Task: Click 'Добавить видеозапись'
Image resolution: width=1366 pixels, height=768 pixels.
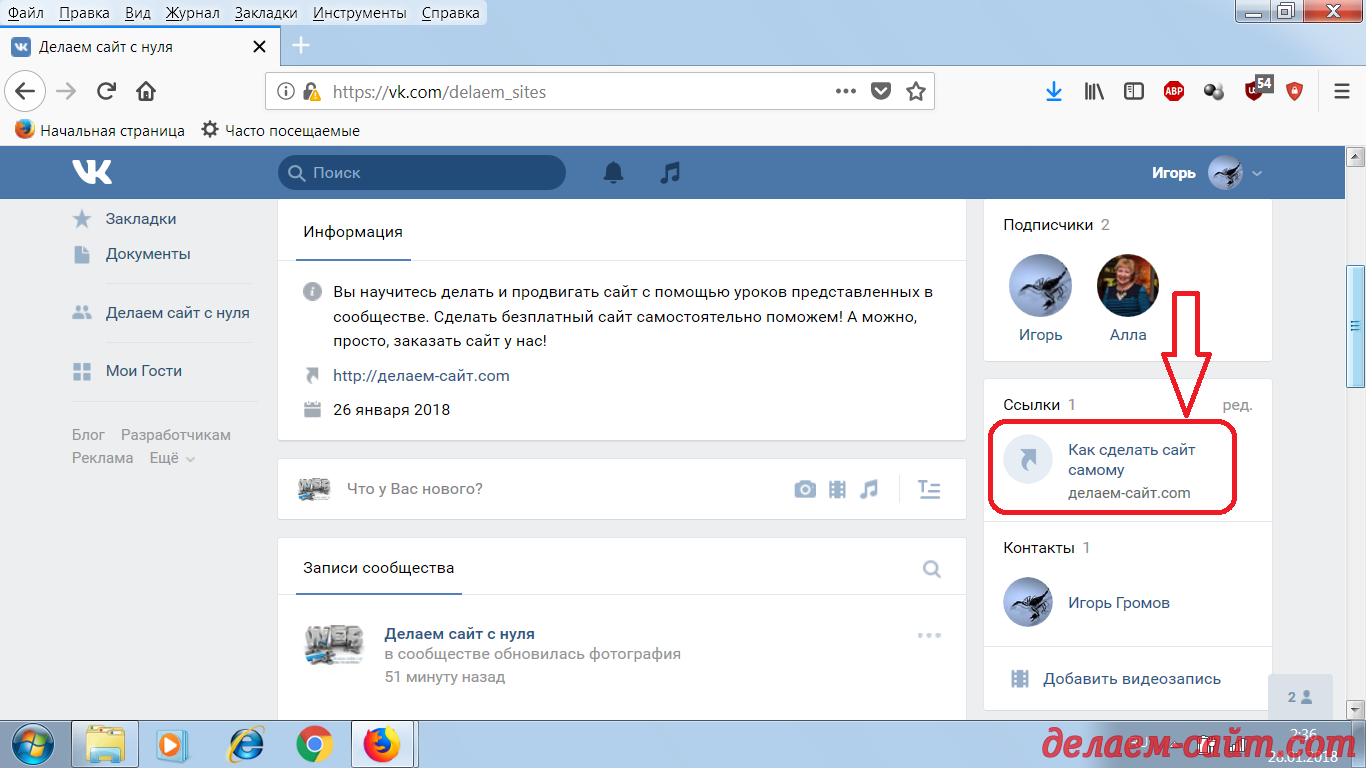Action: (x=1132, y=679)
